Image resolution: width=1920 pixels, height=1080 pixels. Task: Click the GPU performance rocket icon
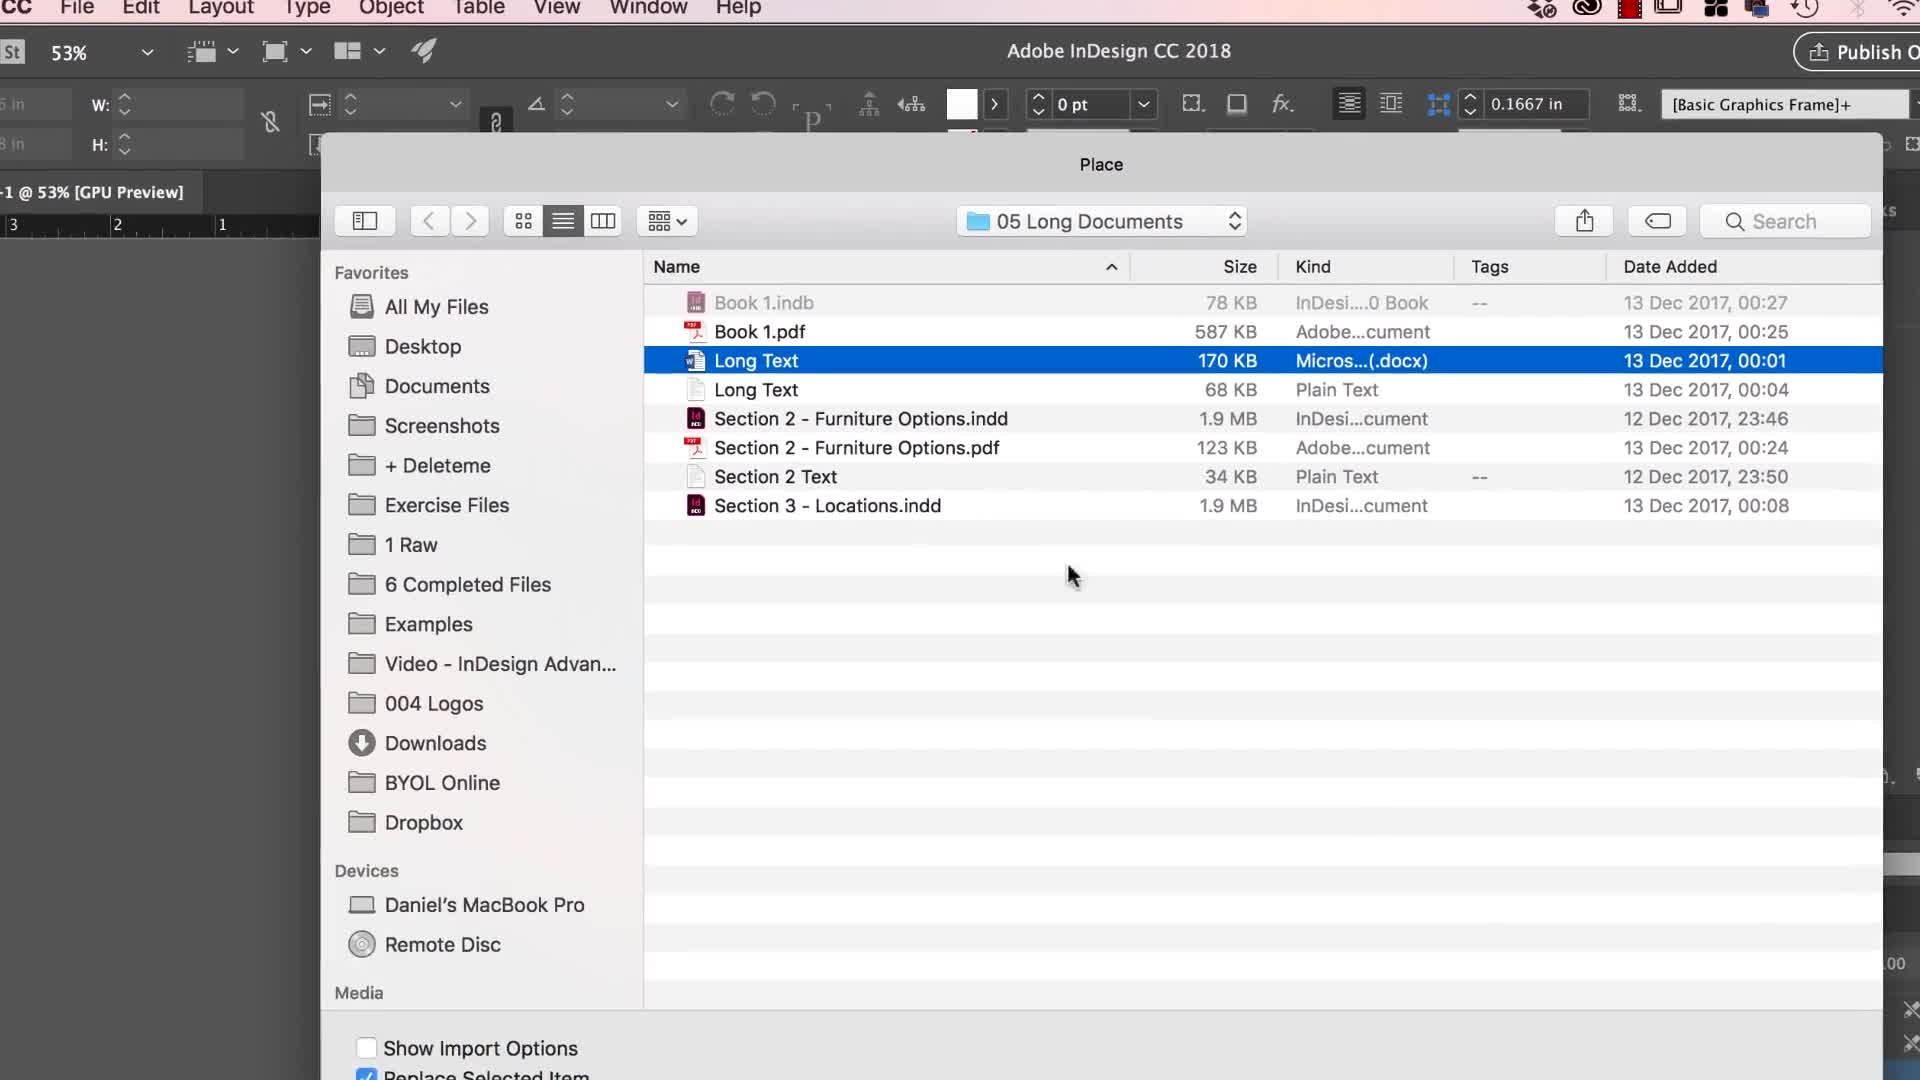click(x=424, y=51)
